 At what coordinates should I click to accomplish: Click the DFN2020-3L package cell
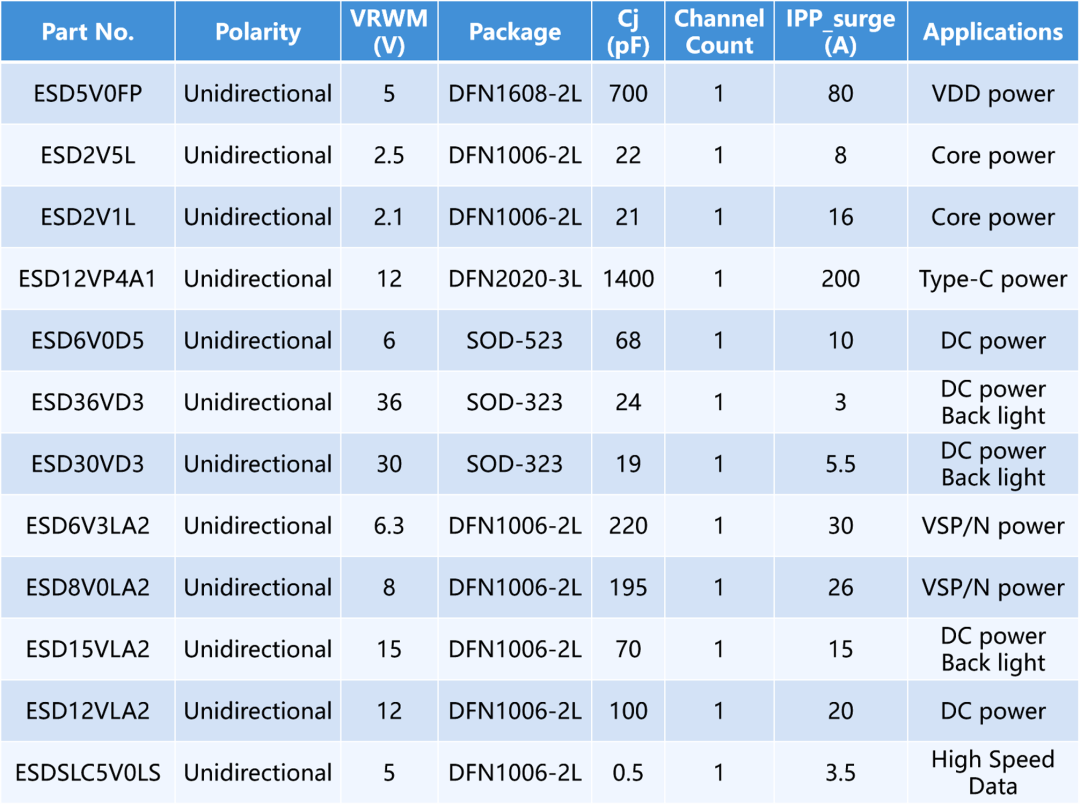point(515,279)
